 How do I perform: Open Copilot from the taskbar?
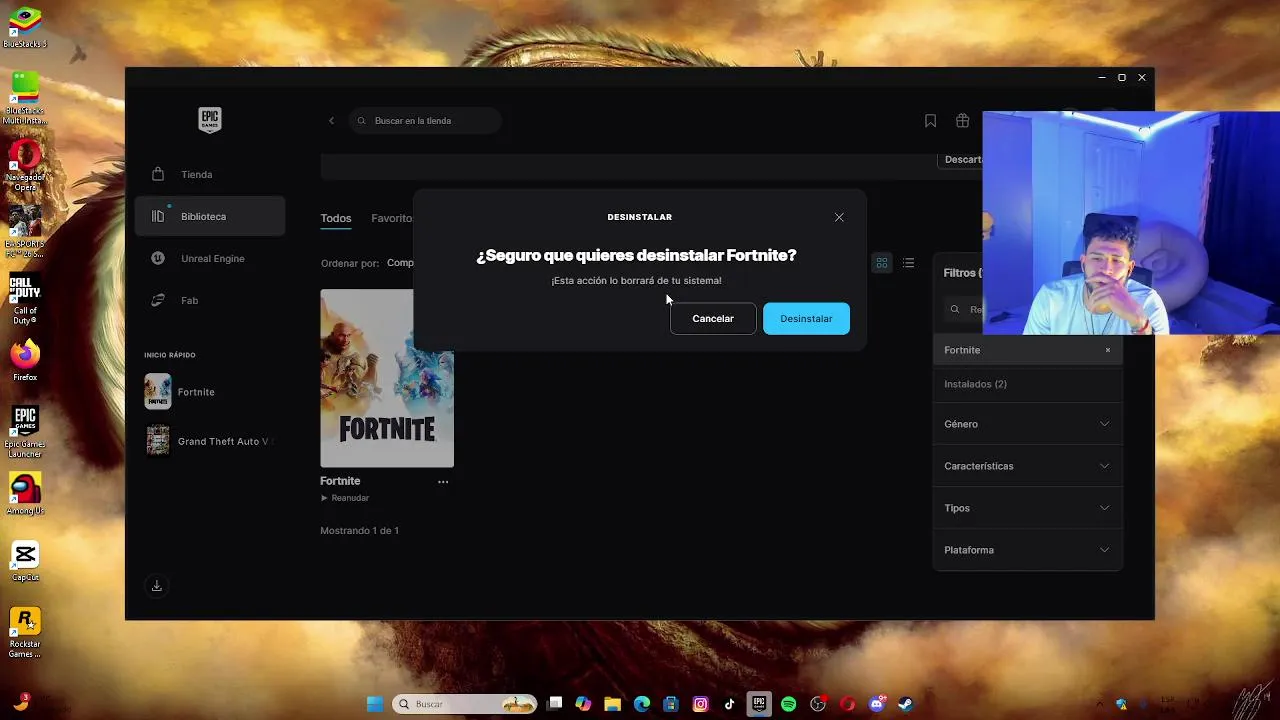point(584,704)
